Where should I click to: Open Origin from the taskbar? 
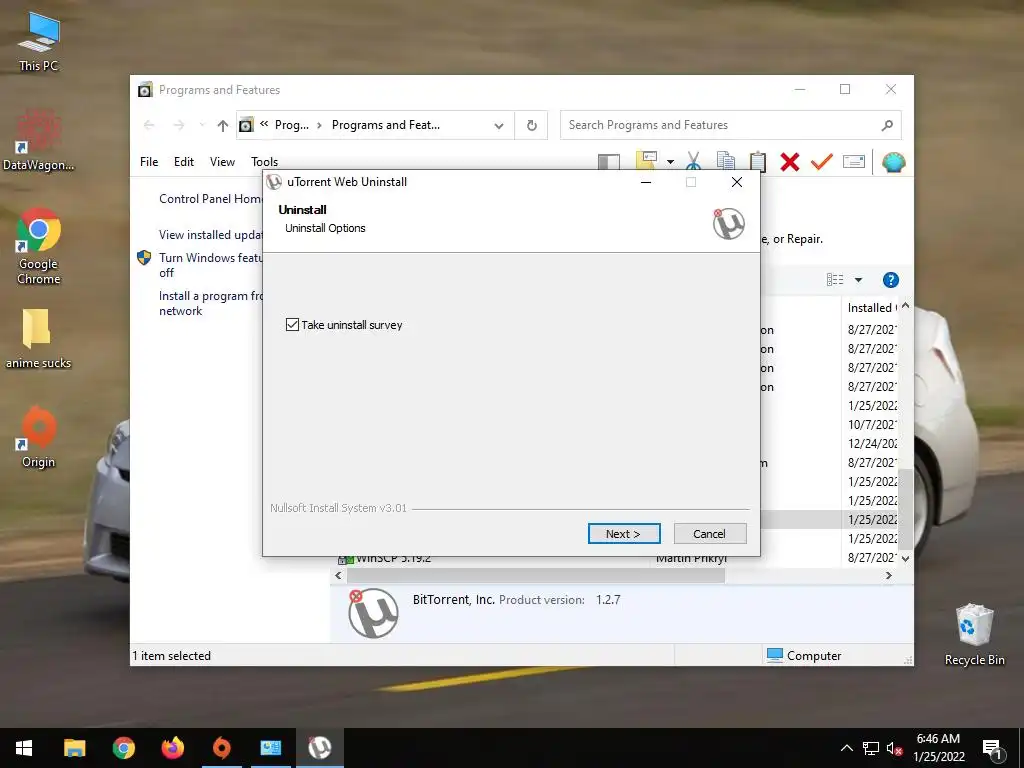[221, 748]
